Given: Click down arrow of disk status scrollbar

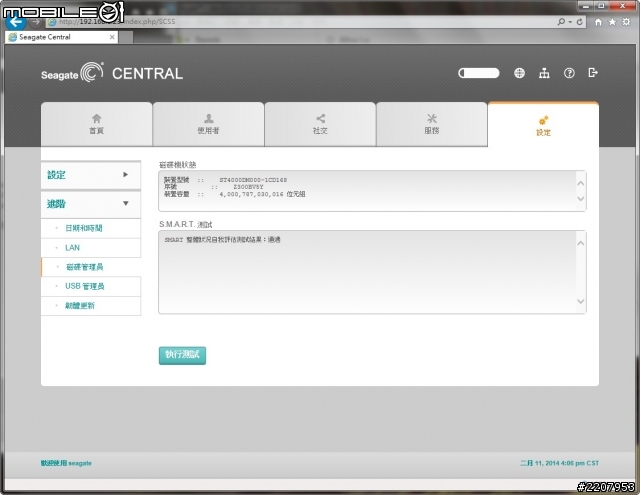Looking at the screenshot, I should 580,199.
